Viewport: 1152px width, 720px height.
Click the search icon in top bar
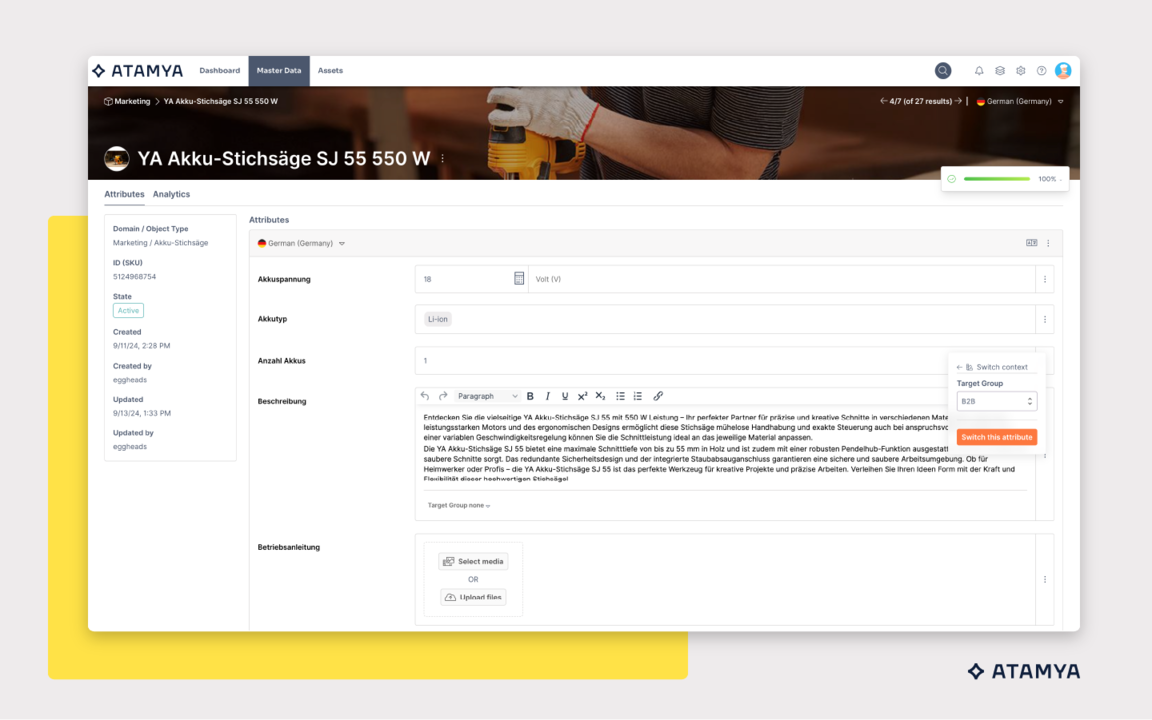coord(943,71)
